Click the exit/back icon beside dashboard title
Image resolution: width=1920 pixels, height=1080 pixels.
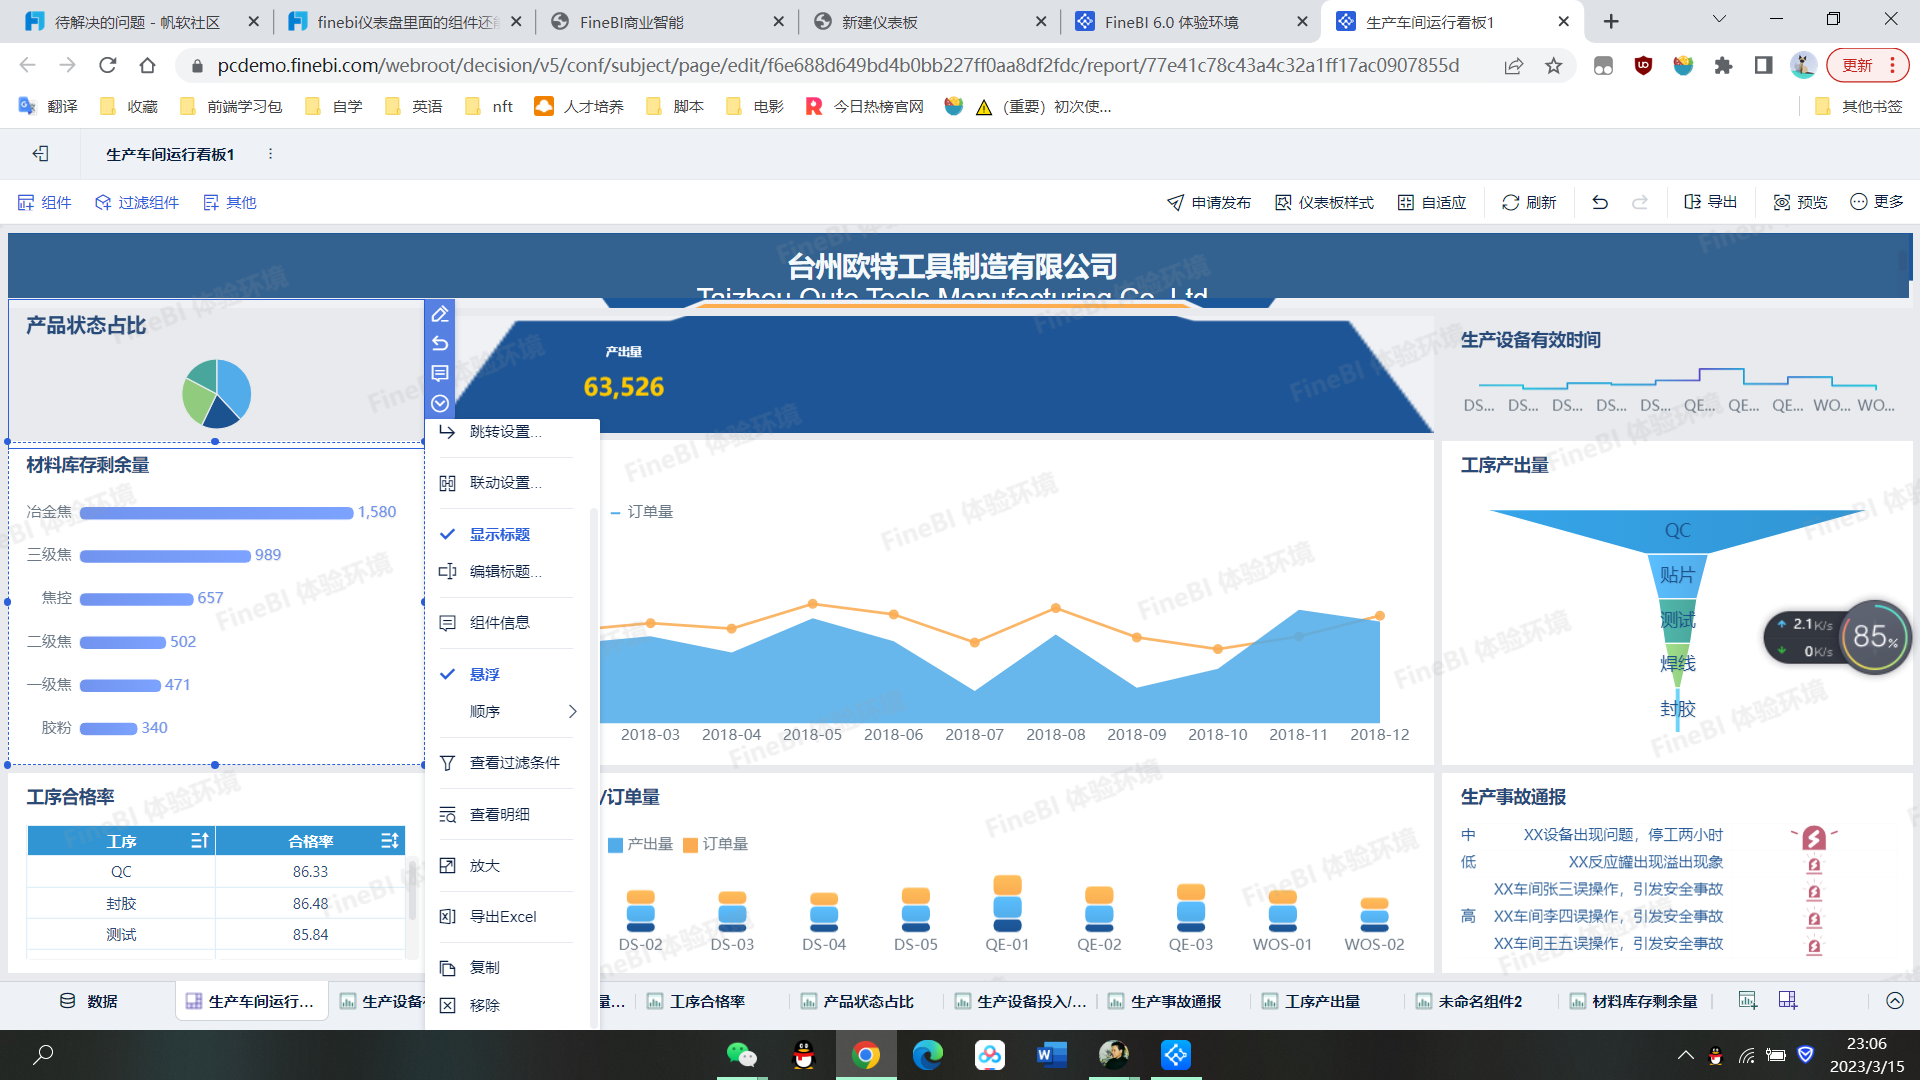tap(41, 154)
